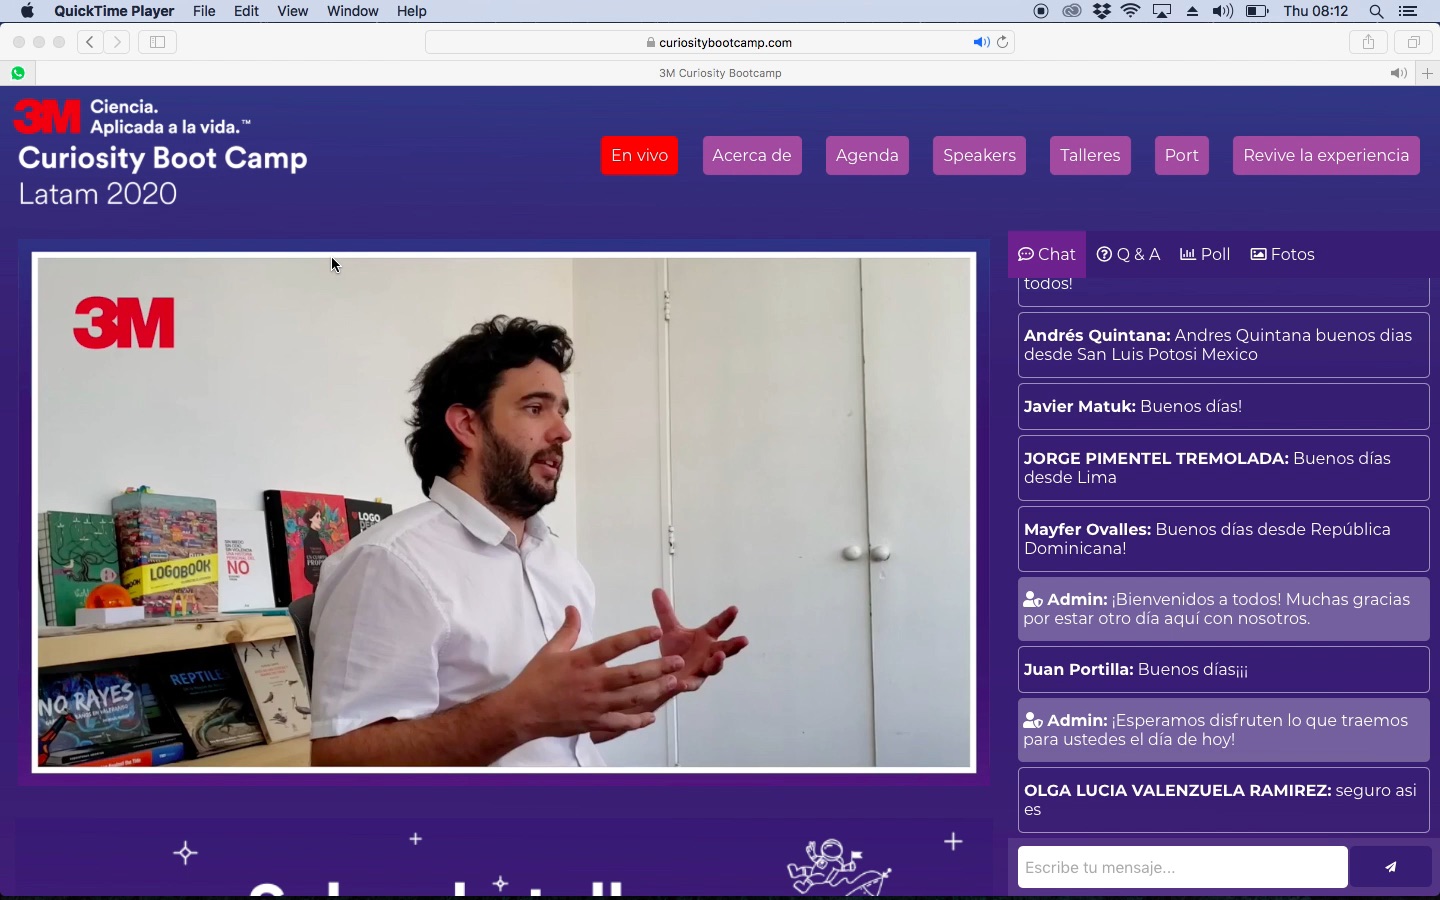1440x900 pixels.
Task: Open the Q&A panel
Action: [1128, 254]
